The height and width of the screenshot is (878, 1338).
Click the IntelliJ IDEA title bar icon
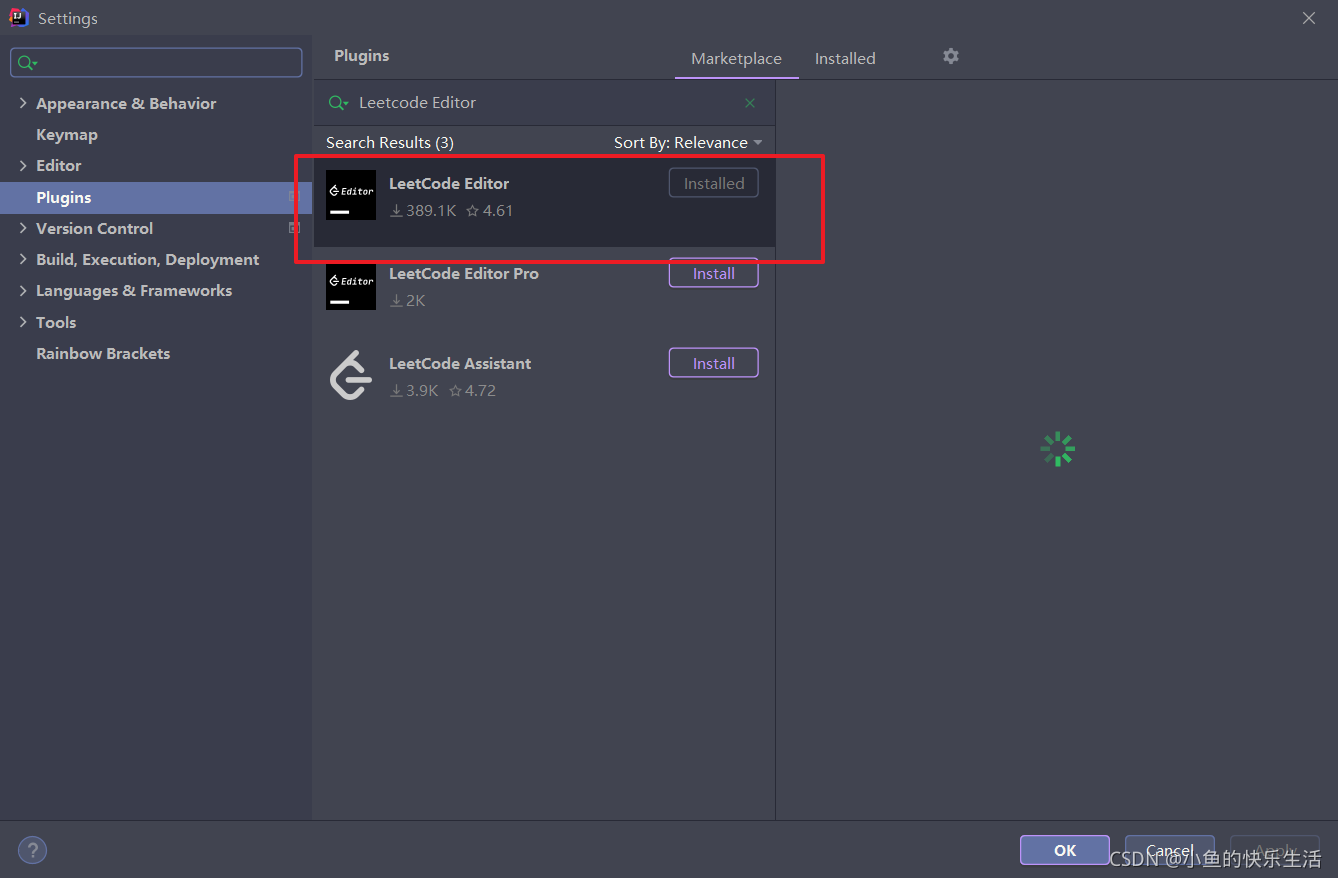tap(19, 18)
